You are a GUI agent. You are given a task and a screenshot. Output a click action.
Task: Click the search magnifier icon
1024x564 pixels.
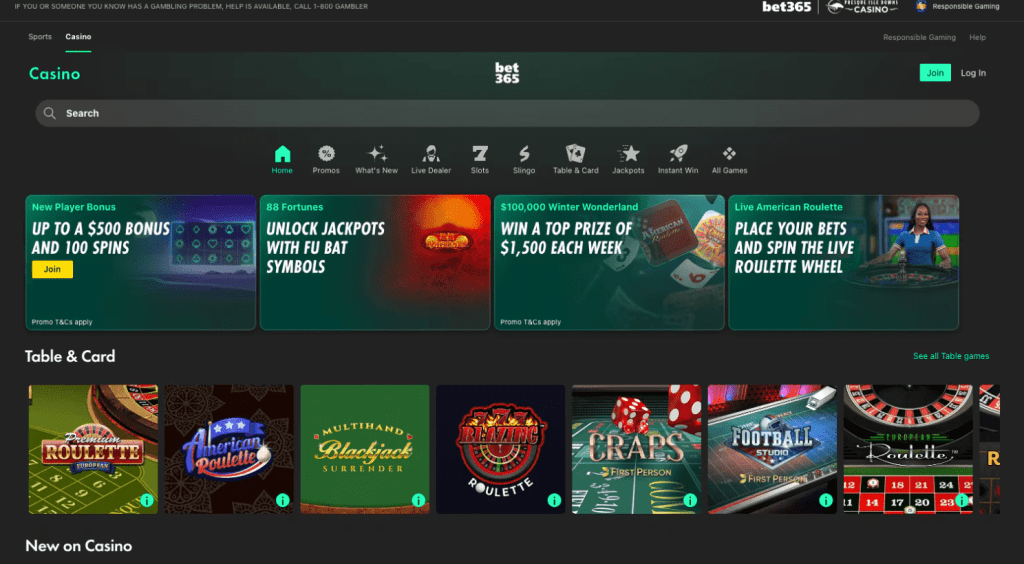pos(50,114)
